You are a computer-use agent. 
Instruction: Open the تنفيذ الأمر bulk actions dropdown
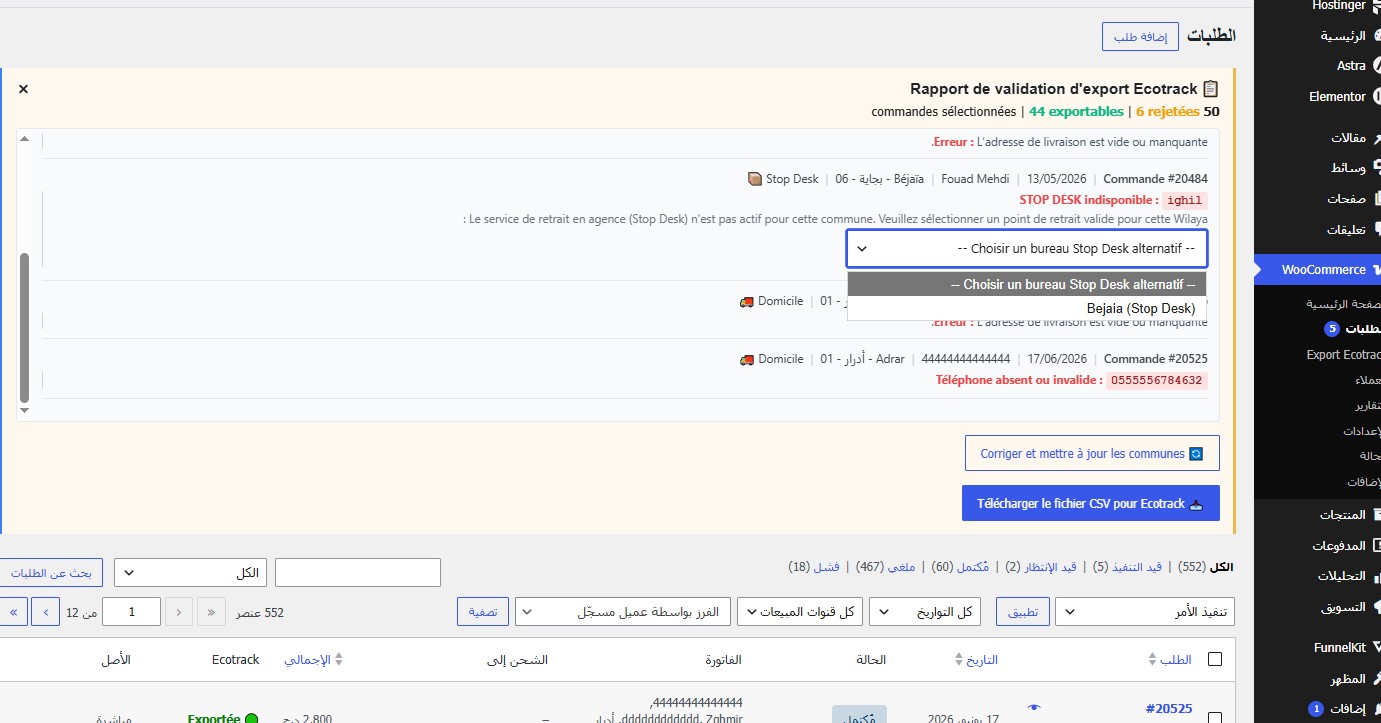(x=1145, y=612)
